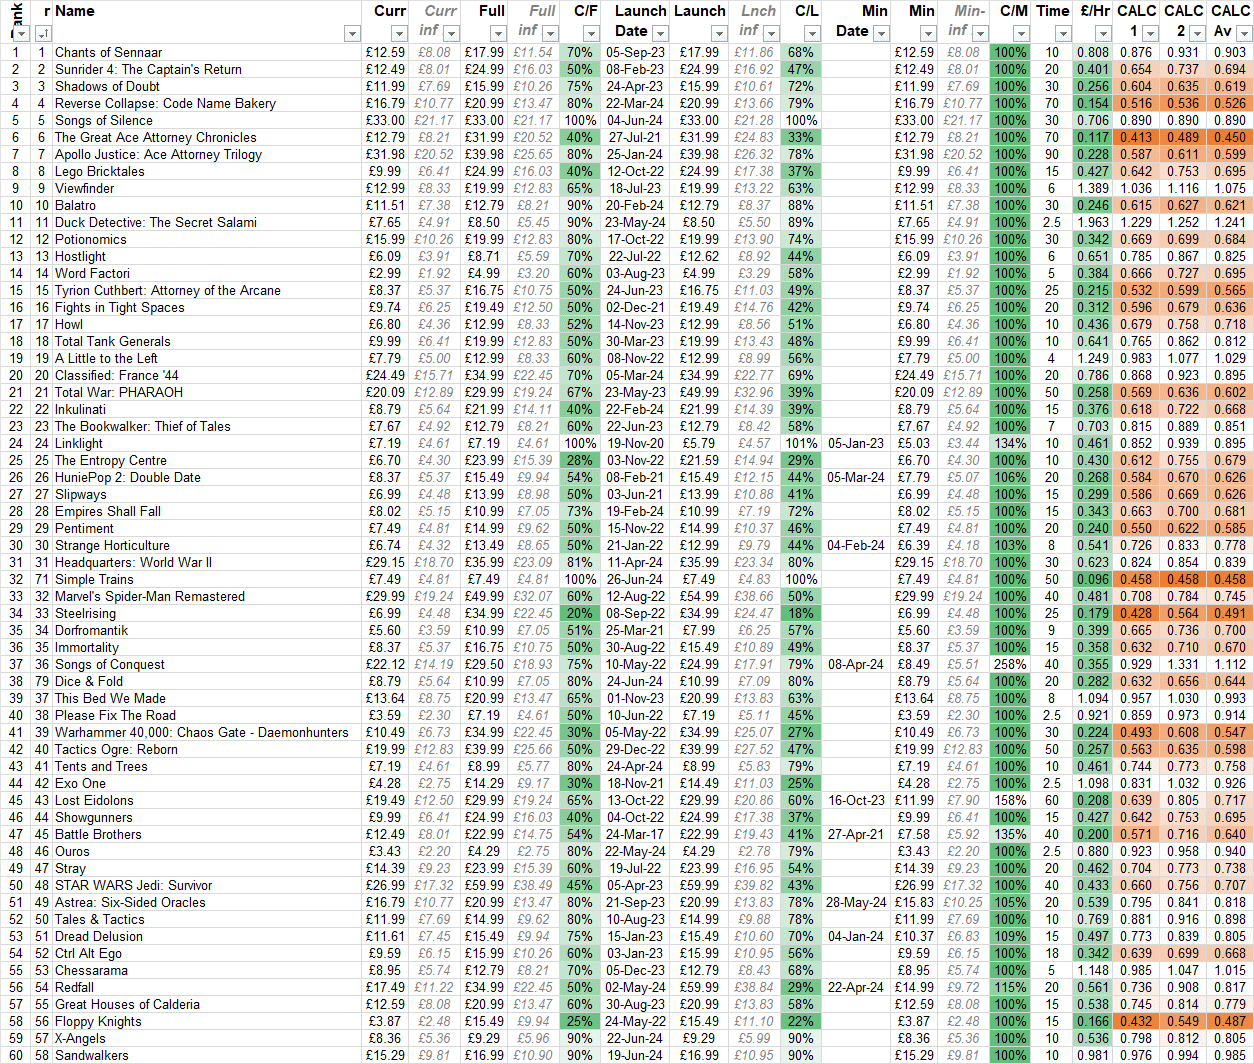Select the 'Dread Delusion' name cell
Viewport: 1254px width, 1064px height.
(x=207, y=936)
